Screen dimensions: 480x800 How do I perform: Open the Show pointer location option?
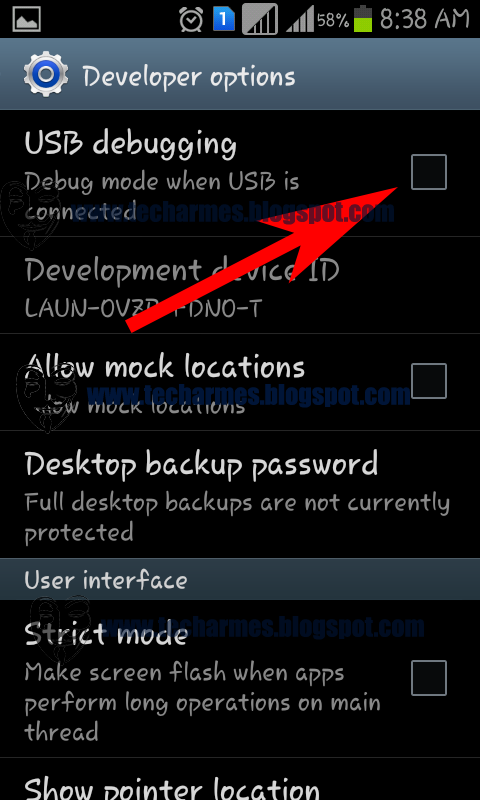click(240, 779)
